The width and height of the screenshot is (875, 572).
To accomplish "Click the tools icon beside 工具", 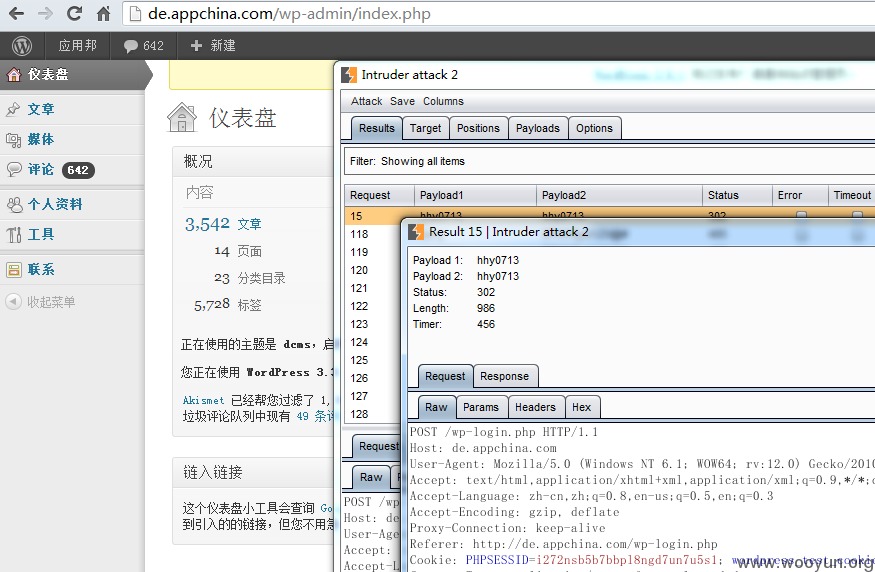I will pos(13,235).
